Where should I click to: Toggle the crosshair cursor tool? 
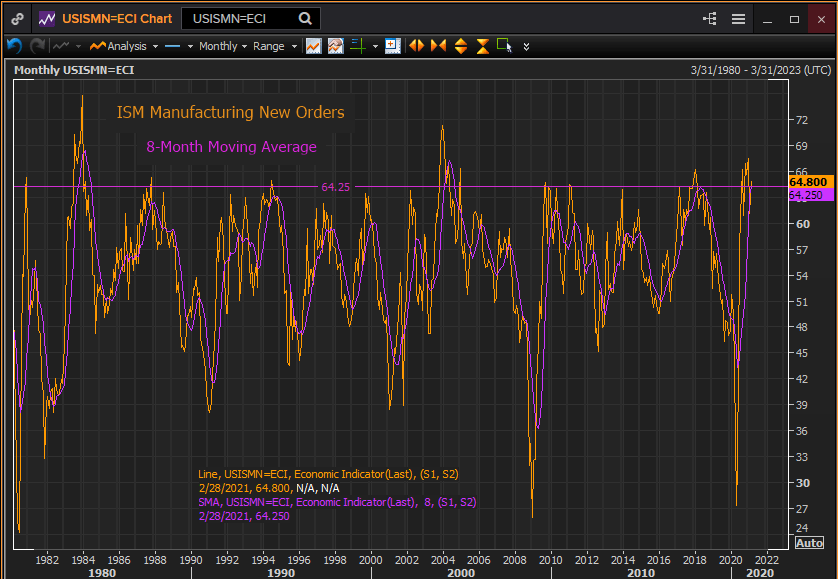point(357,46)
